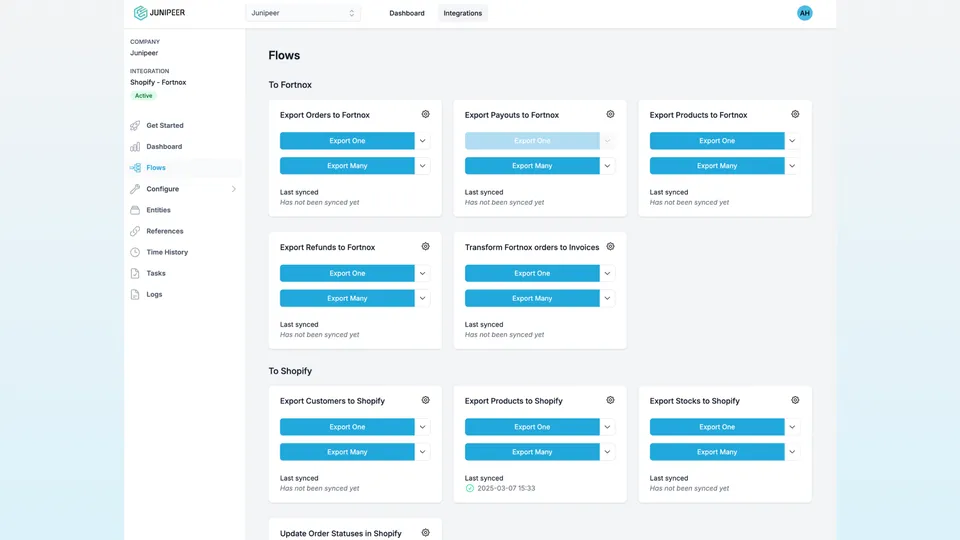
Task: Expand Export Many options for Stocks to Shopify
Action: click(x=792, y=452)
